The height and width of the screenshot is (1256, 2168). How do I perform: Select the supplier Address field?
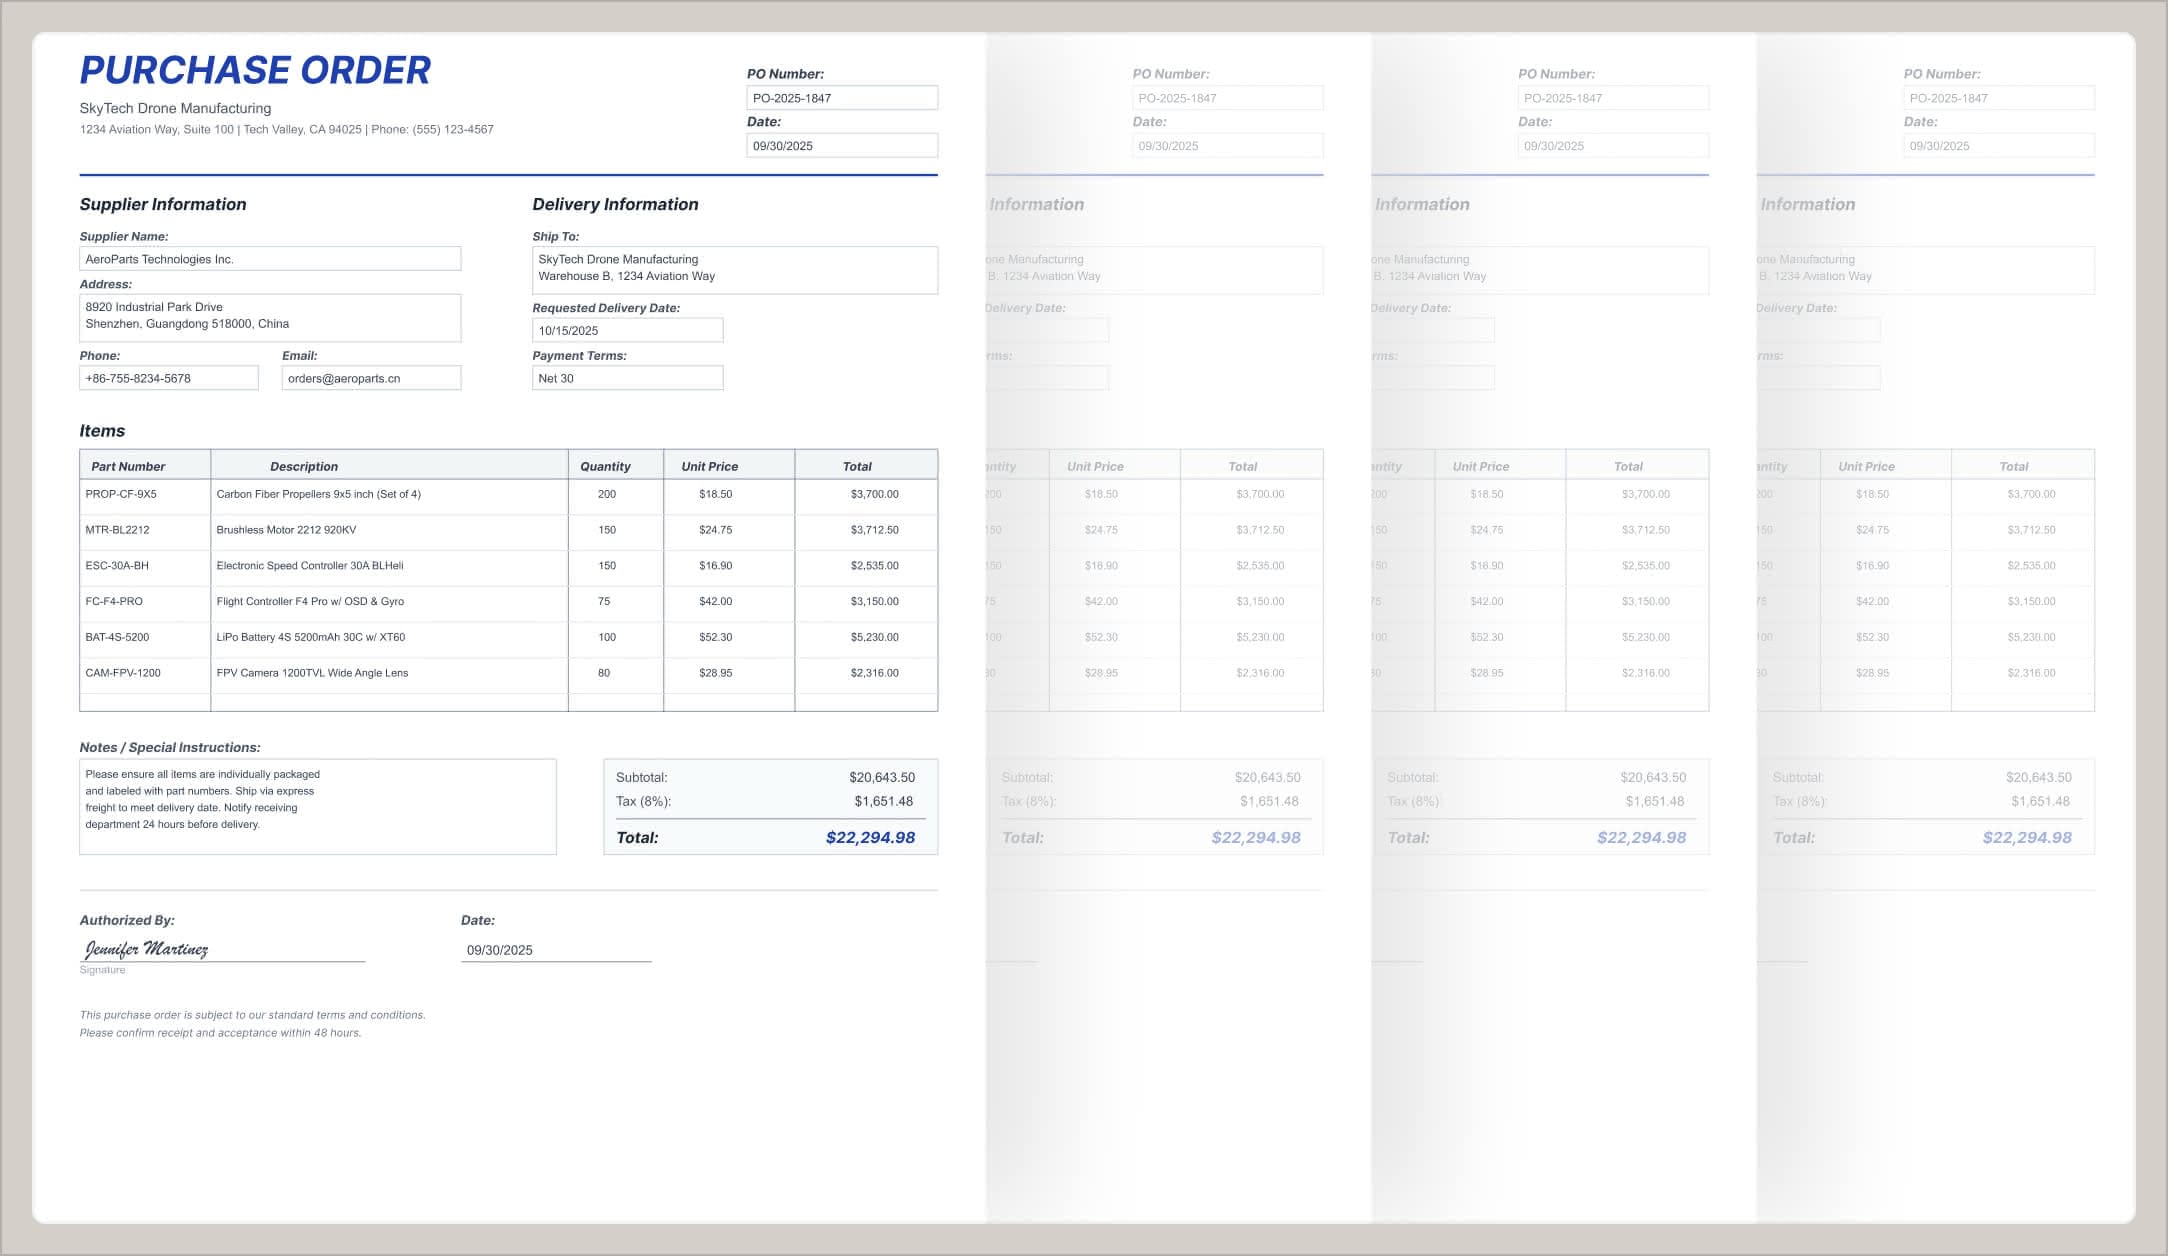click(270, 316)
